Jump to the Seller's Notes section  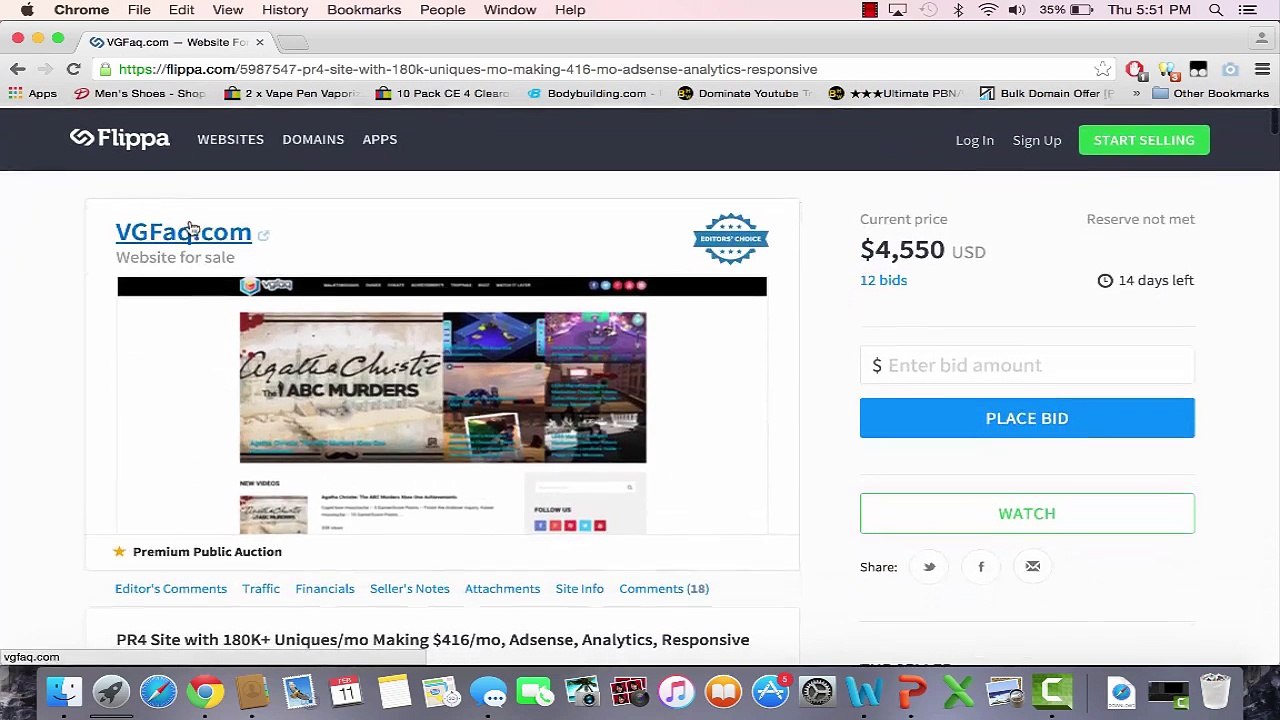410,589
